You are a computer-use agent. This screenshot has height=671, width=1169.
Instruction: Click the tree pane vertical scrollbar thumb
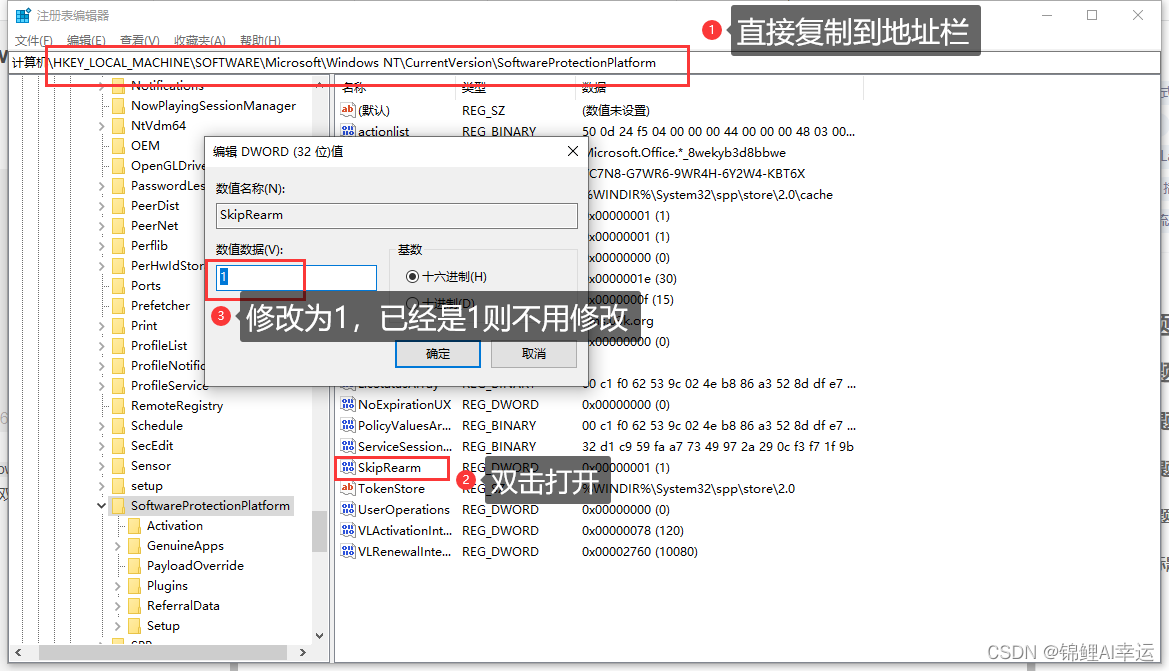pyautogui.click(x=319, y=531)
